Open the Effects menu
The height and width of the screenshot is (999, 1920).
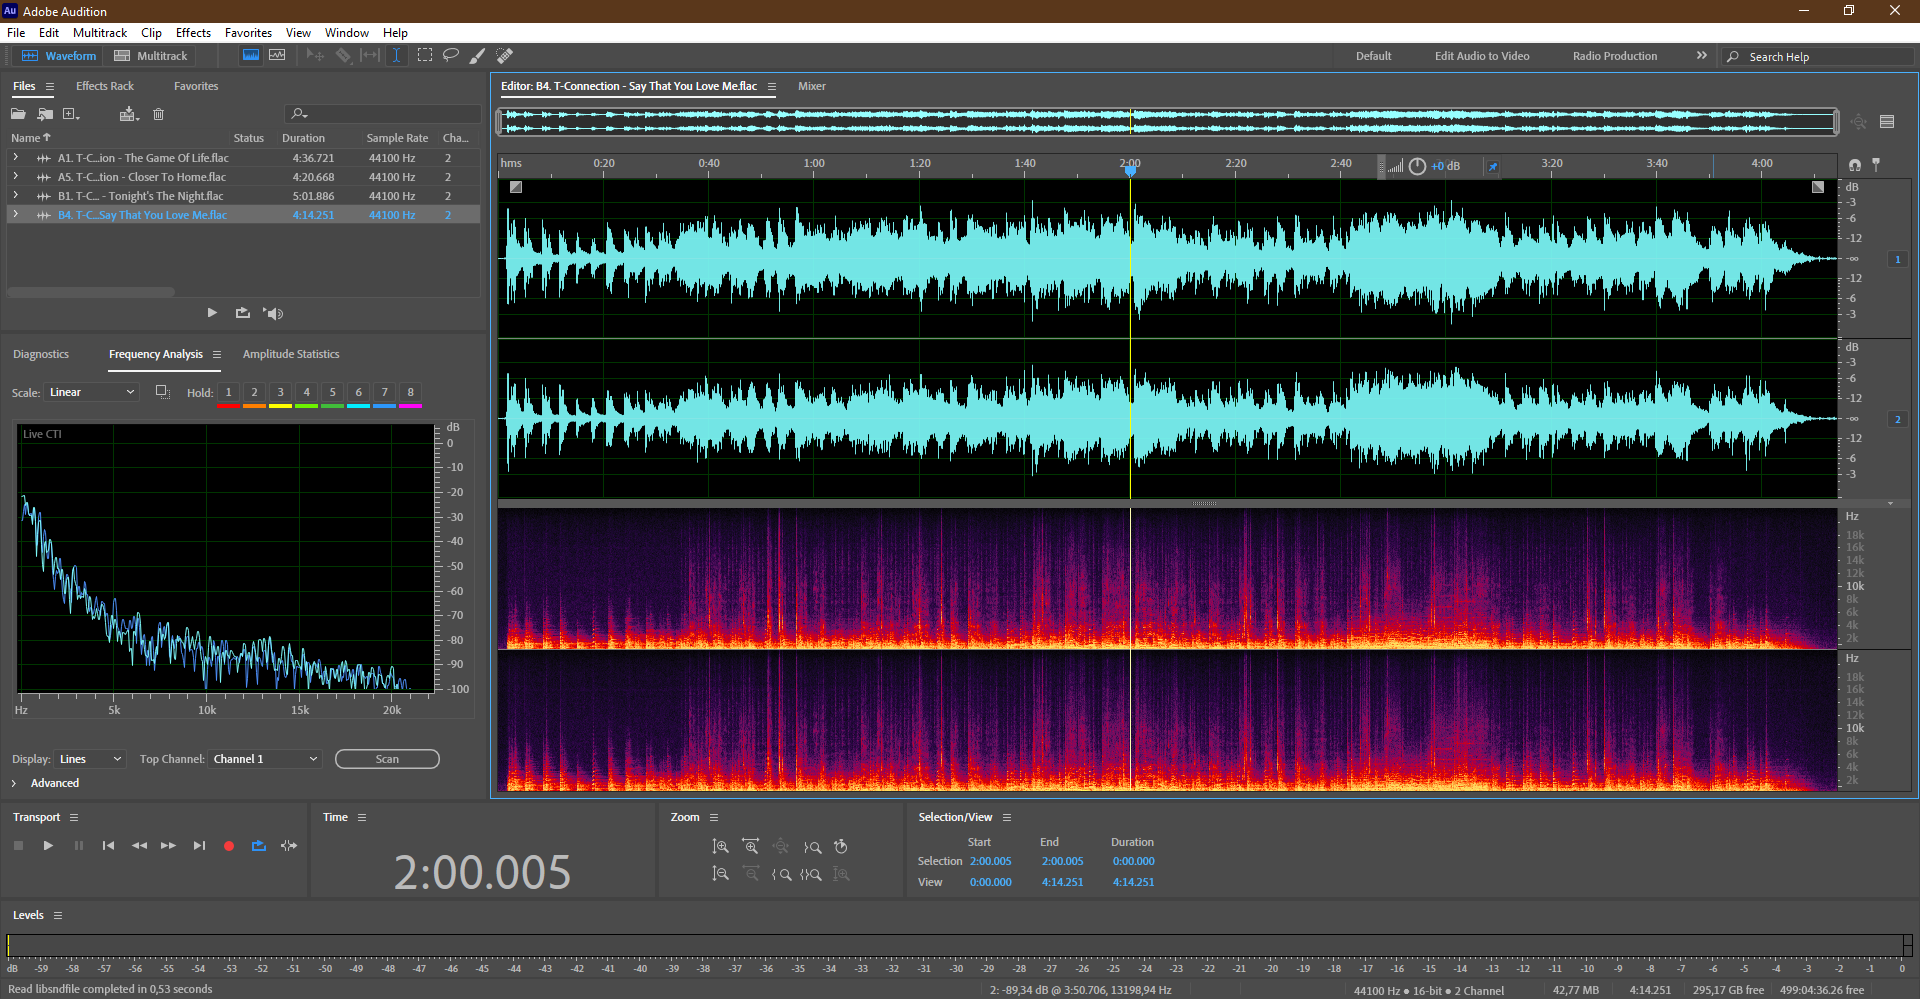(193, 33)
